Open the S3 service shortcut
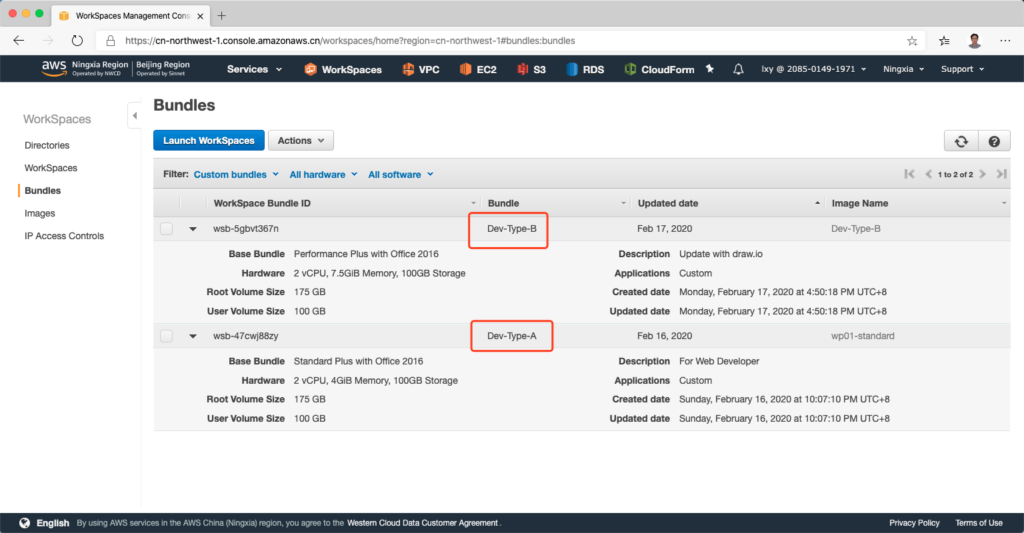This screenshot has height=533, width=1024. coord(531,69)
